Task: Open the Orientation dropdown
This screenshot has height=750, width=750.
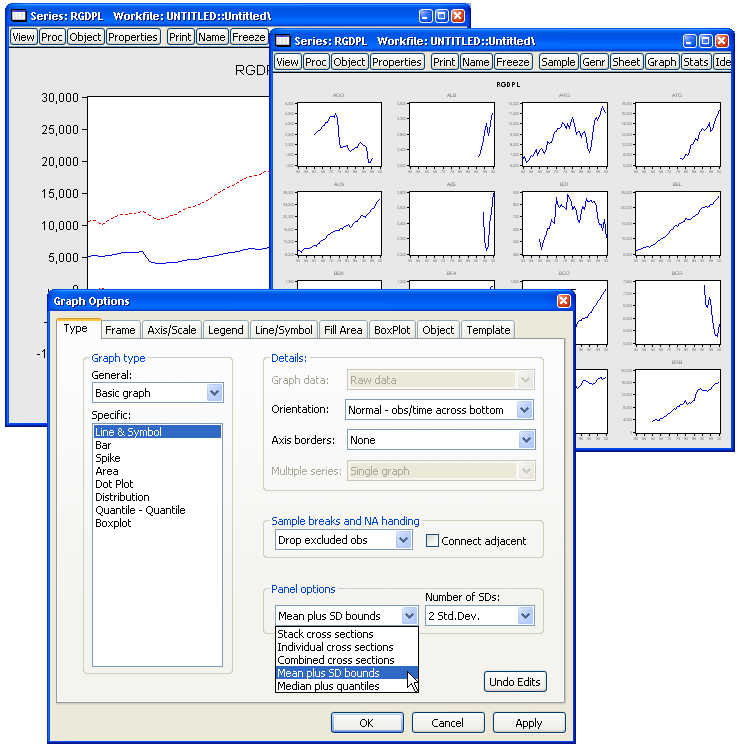Action: tap(525, 410)
